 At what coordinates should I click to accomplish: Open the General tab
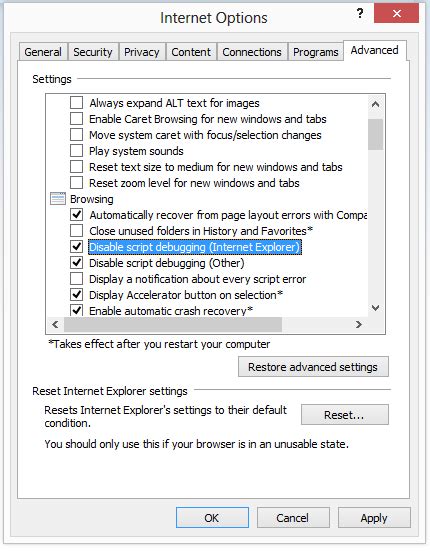point(43,52)
